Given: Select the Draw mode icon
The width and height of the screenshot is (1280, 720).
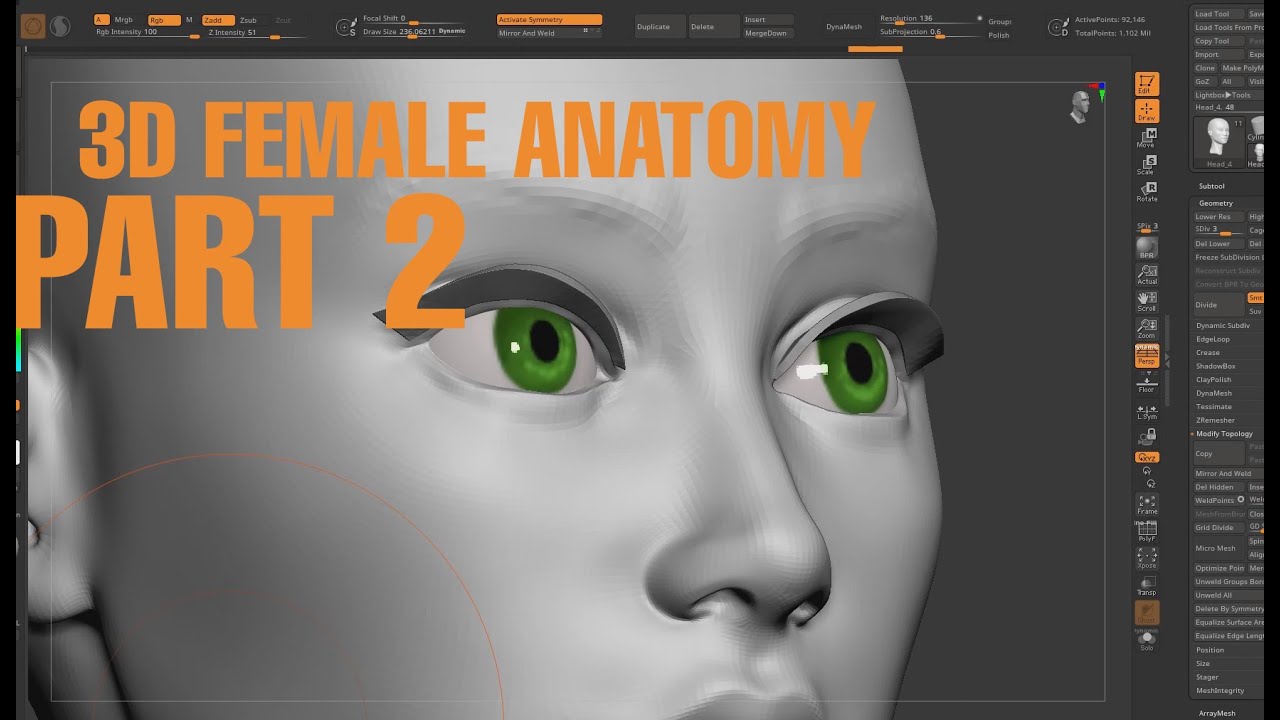Looking at the screenshot, I should click(x=1146, y=111).
